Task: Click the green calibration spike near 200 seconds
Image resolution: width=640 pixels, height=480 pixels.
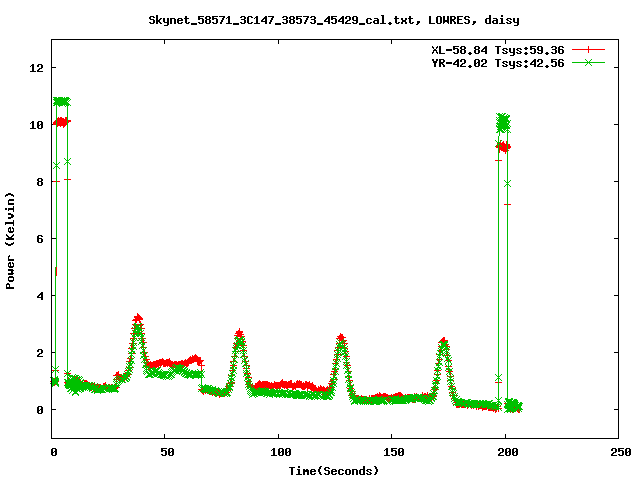Action: point(503,123)
